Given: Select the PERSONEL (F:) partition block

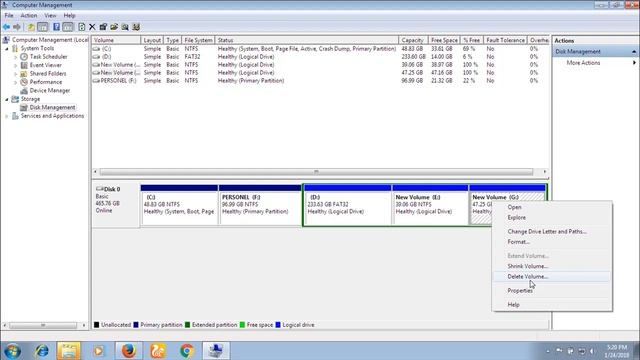Looking at the screenshot, I should (x=260, y=204).
